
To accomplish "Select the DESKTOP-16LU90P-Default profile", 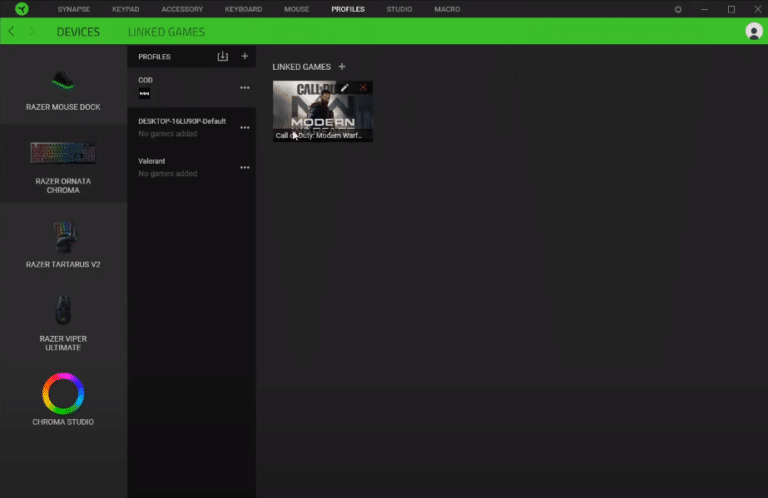I will (x=192, y=127).
